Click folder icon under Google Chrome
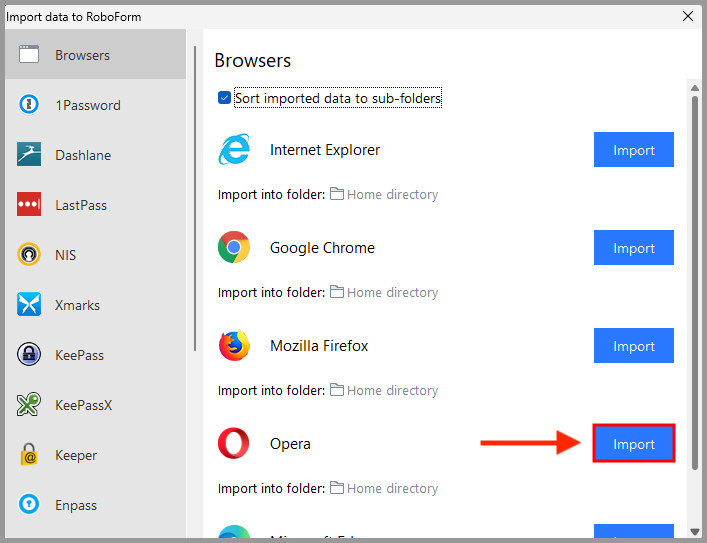707x543 pixels. click(336, 292)
